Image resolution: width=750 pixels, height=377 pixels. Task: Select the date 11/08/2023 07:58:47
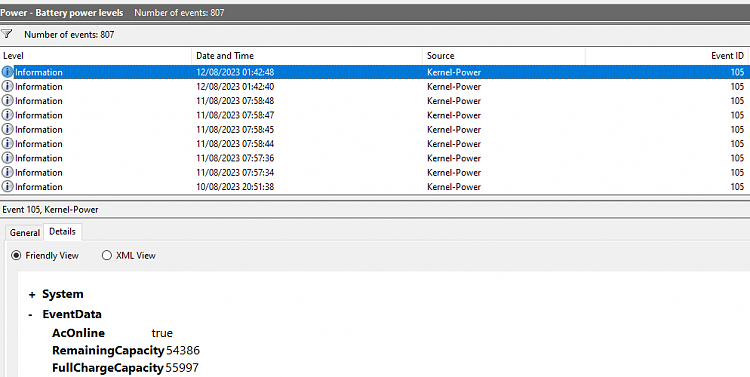point(235,115)
